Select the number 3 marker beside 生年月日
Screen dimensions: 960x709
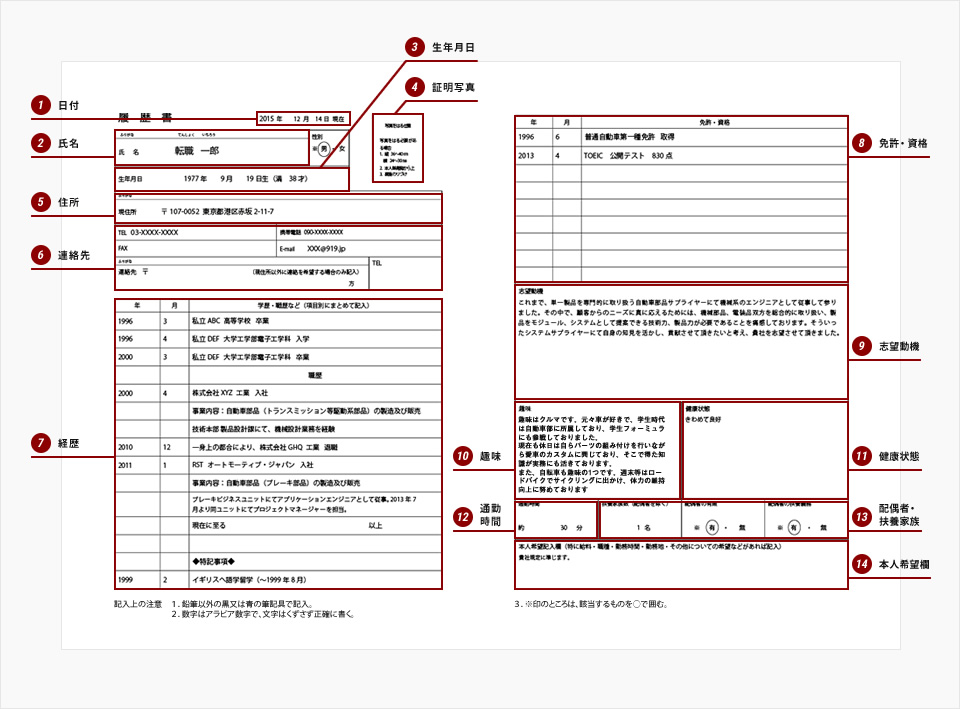[414, 47]
